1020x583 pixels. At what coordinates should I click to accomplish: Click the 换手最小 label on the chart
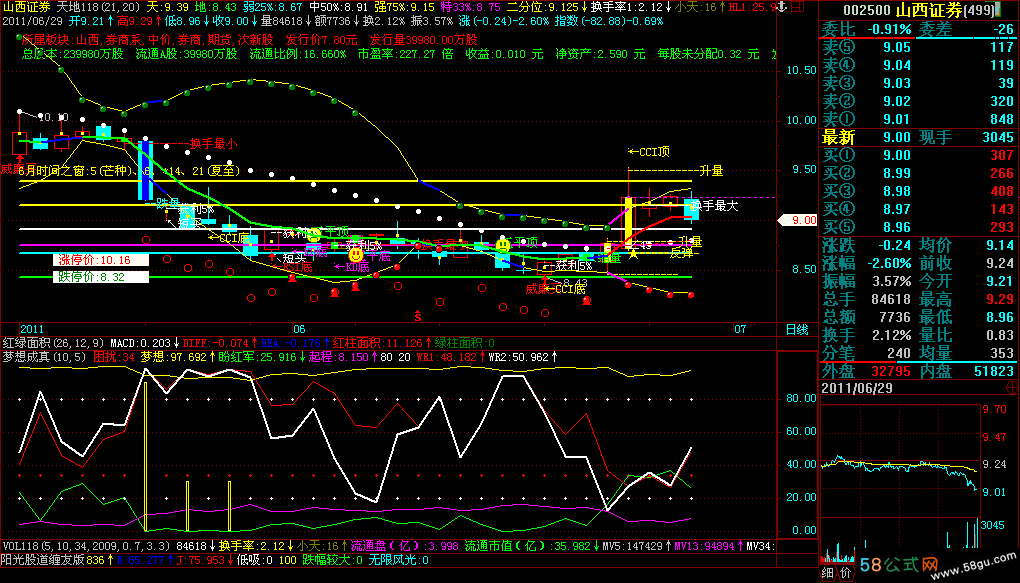213,144
